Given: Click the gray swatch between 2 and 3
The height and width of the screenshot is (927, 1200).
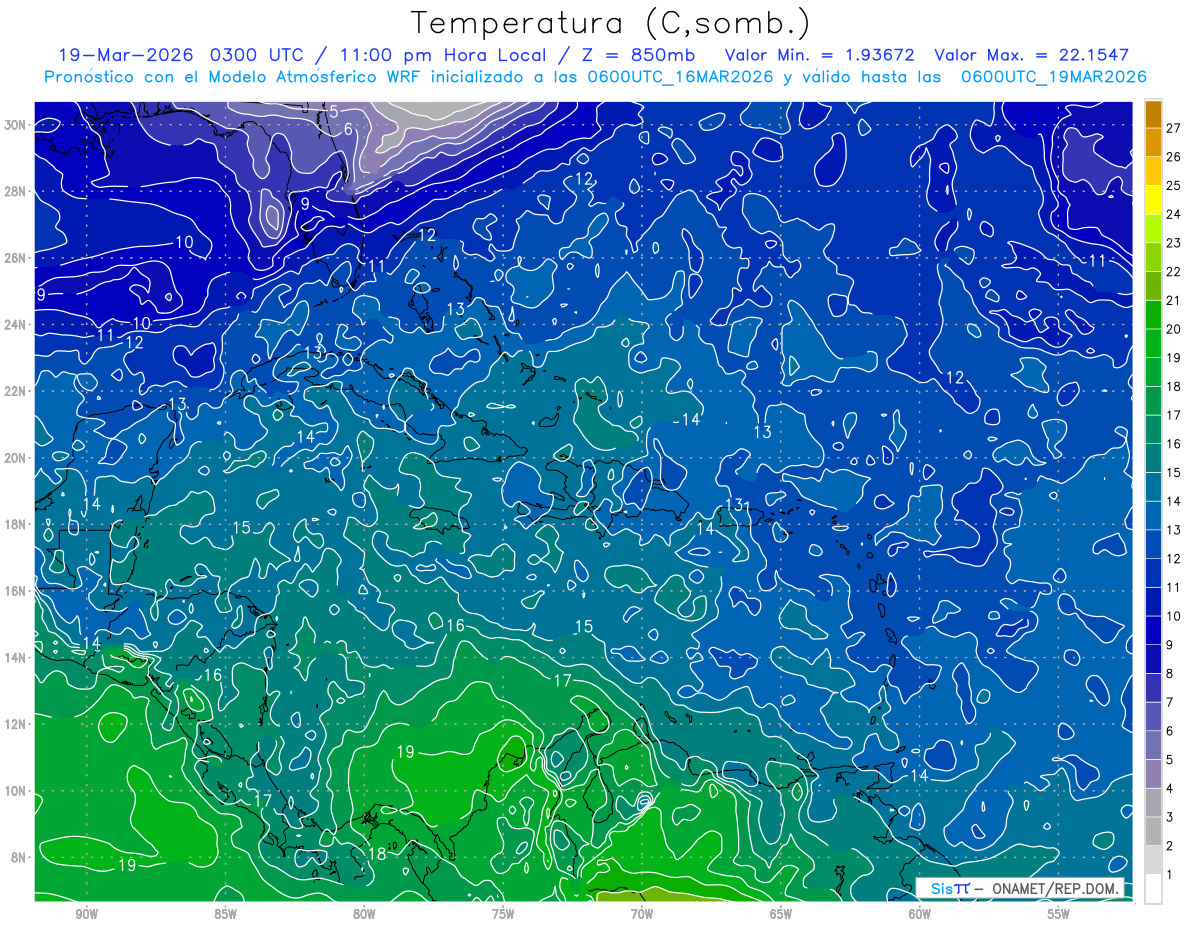Looking at the screenshot, I should tap(1153, 831).
